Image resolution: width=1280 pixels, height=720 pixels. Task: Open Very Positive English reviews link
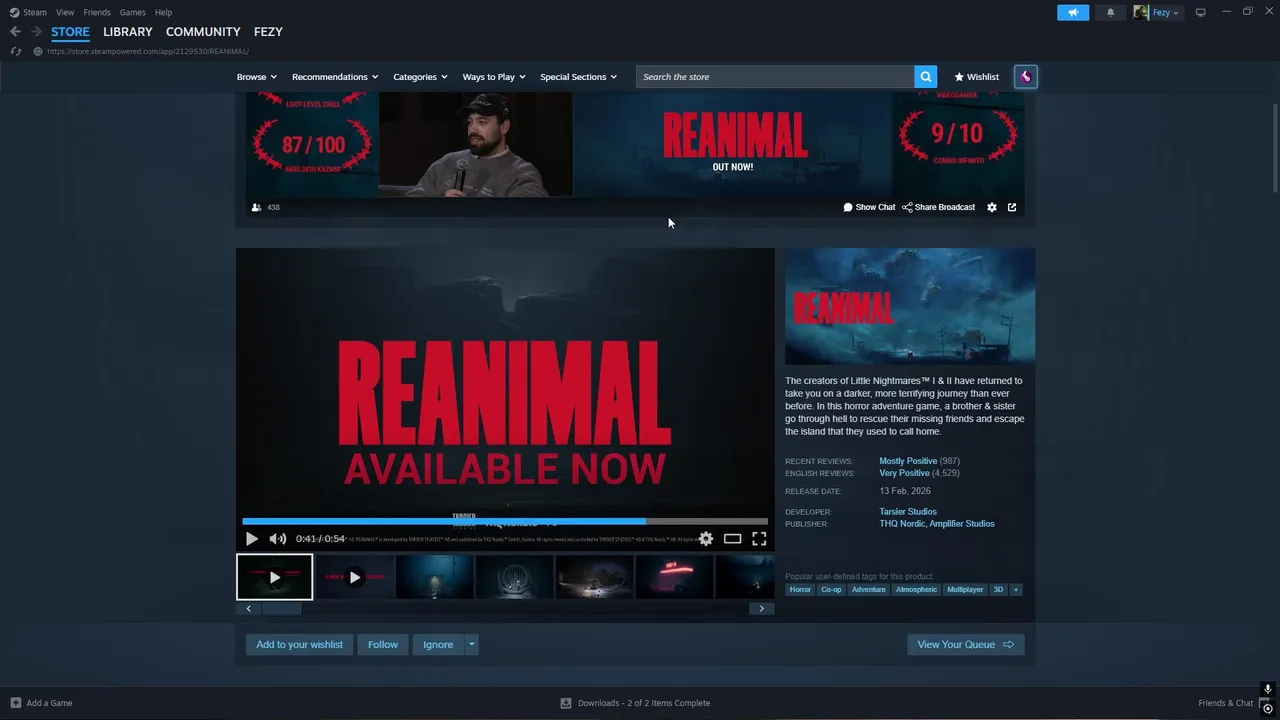904,473
